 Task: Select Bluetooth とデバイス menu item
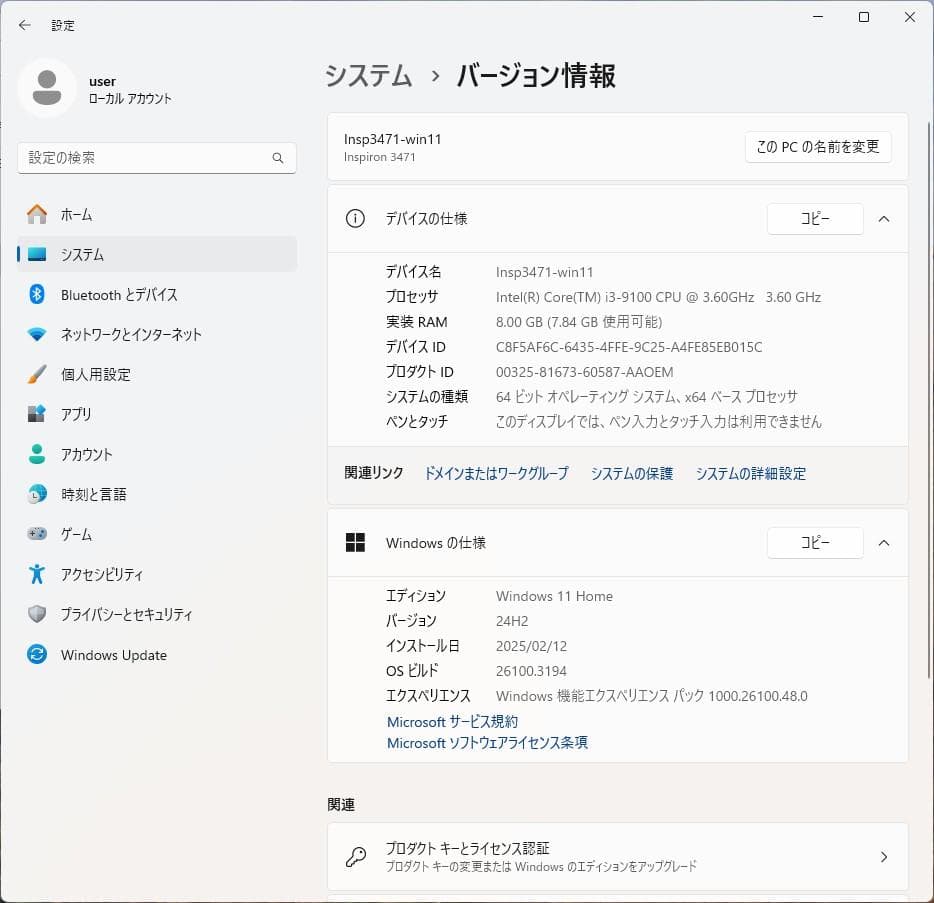pos(157,294)
